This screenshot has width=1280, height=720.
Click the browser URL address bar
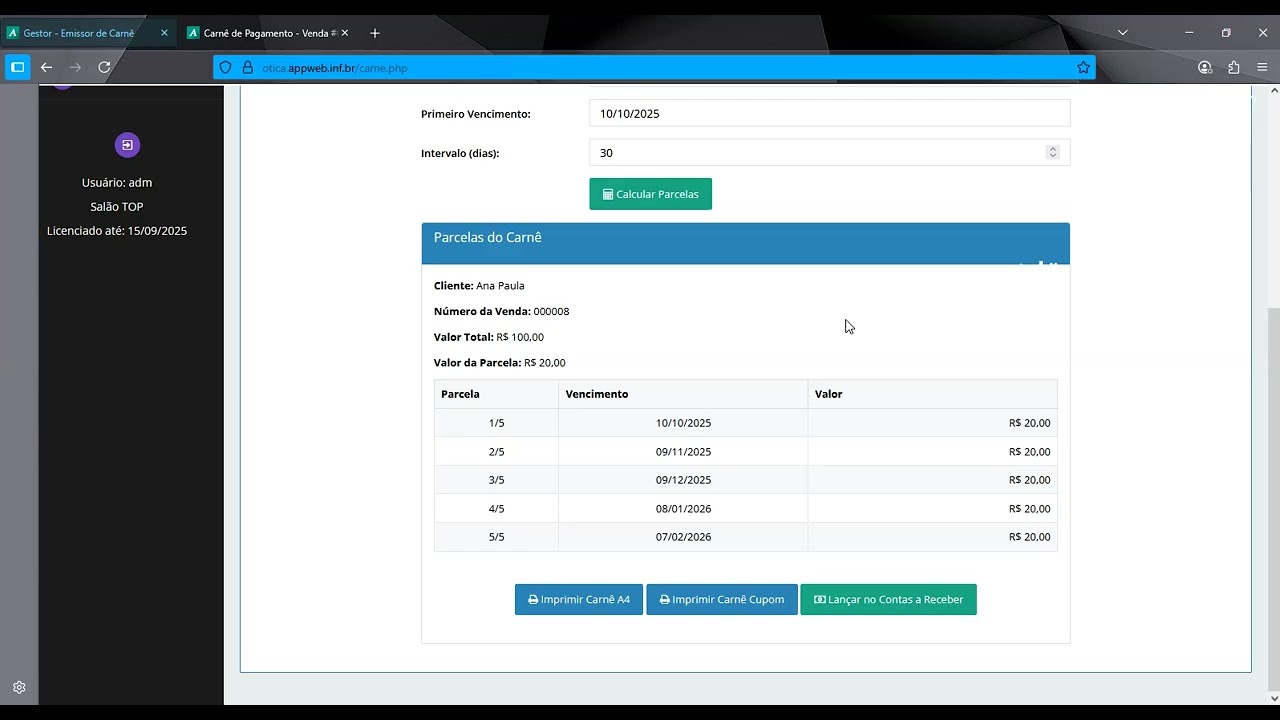point(655,68)
